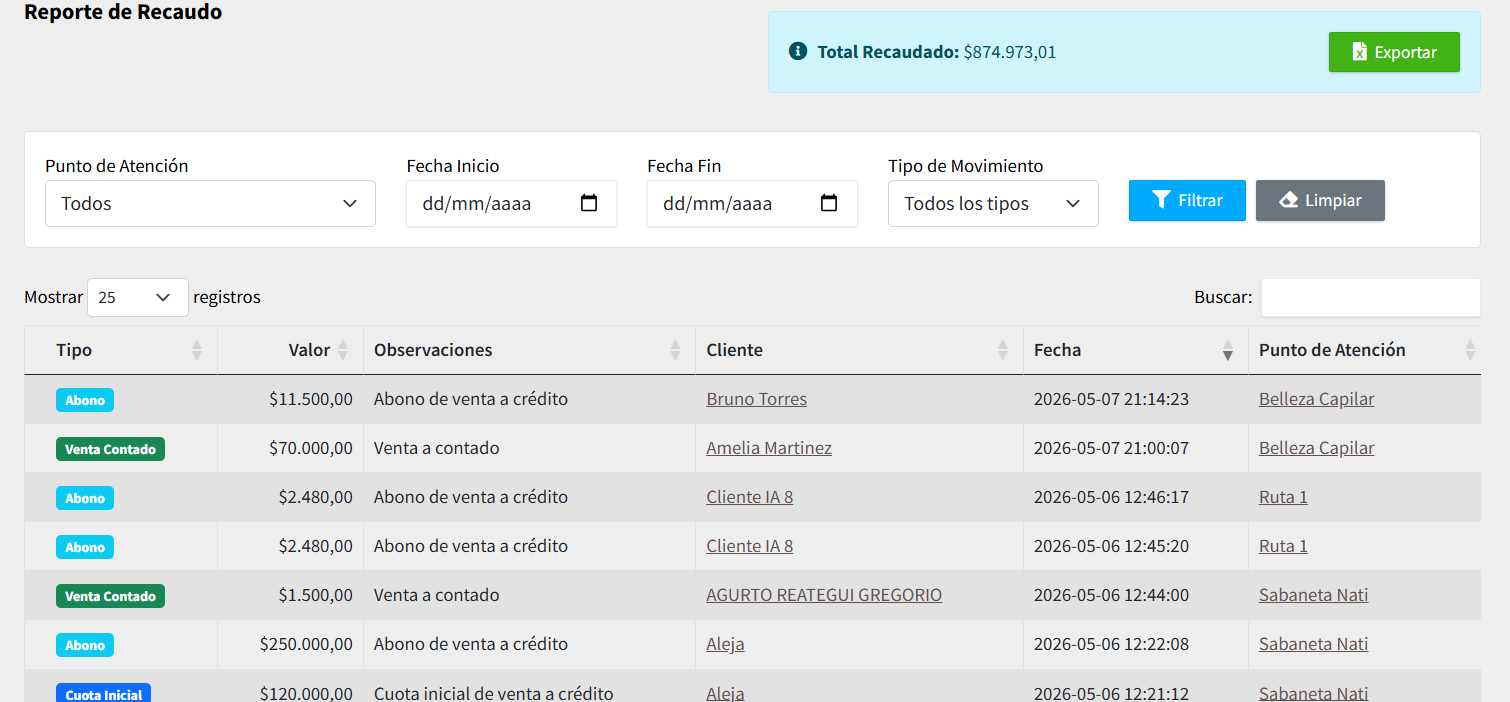Open Ruta 1 link in 12:46:17 row
Viewport: 1510px width, 702px height.
pos(1283,497)
